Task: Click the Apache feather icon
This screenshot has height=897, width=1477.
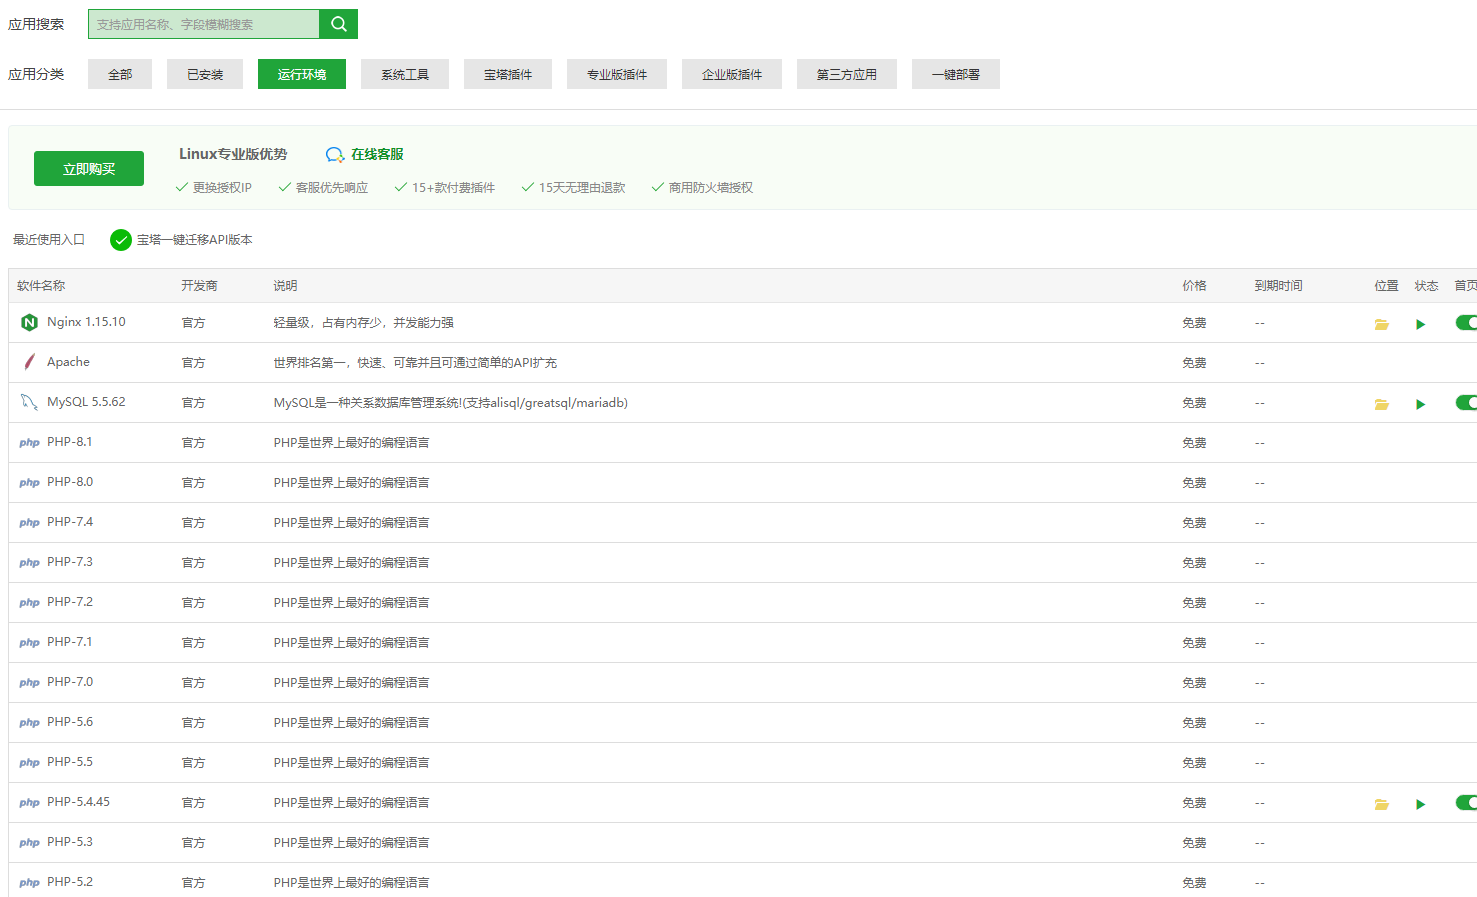Action: click(28, 362)
